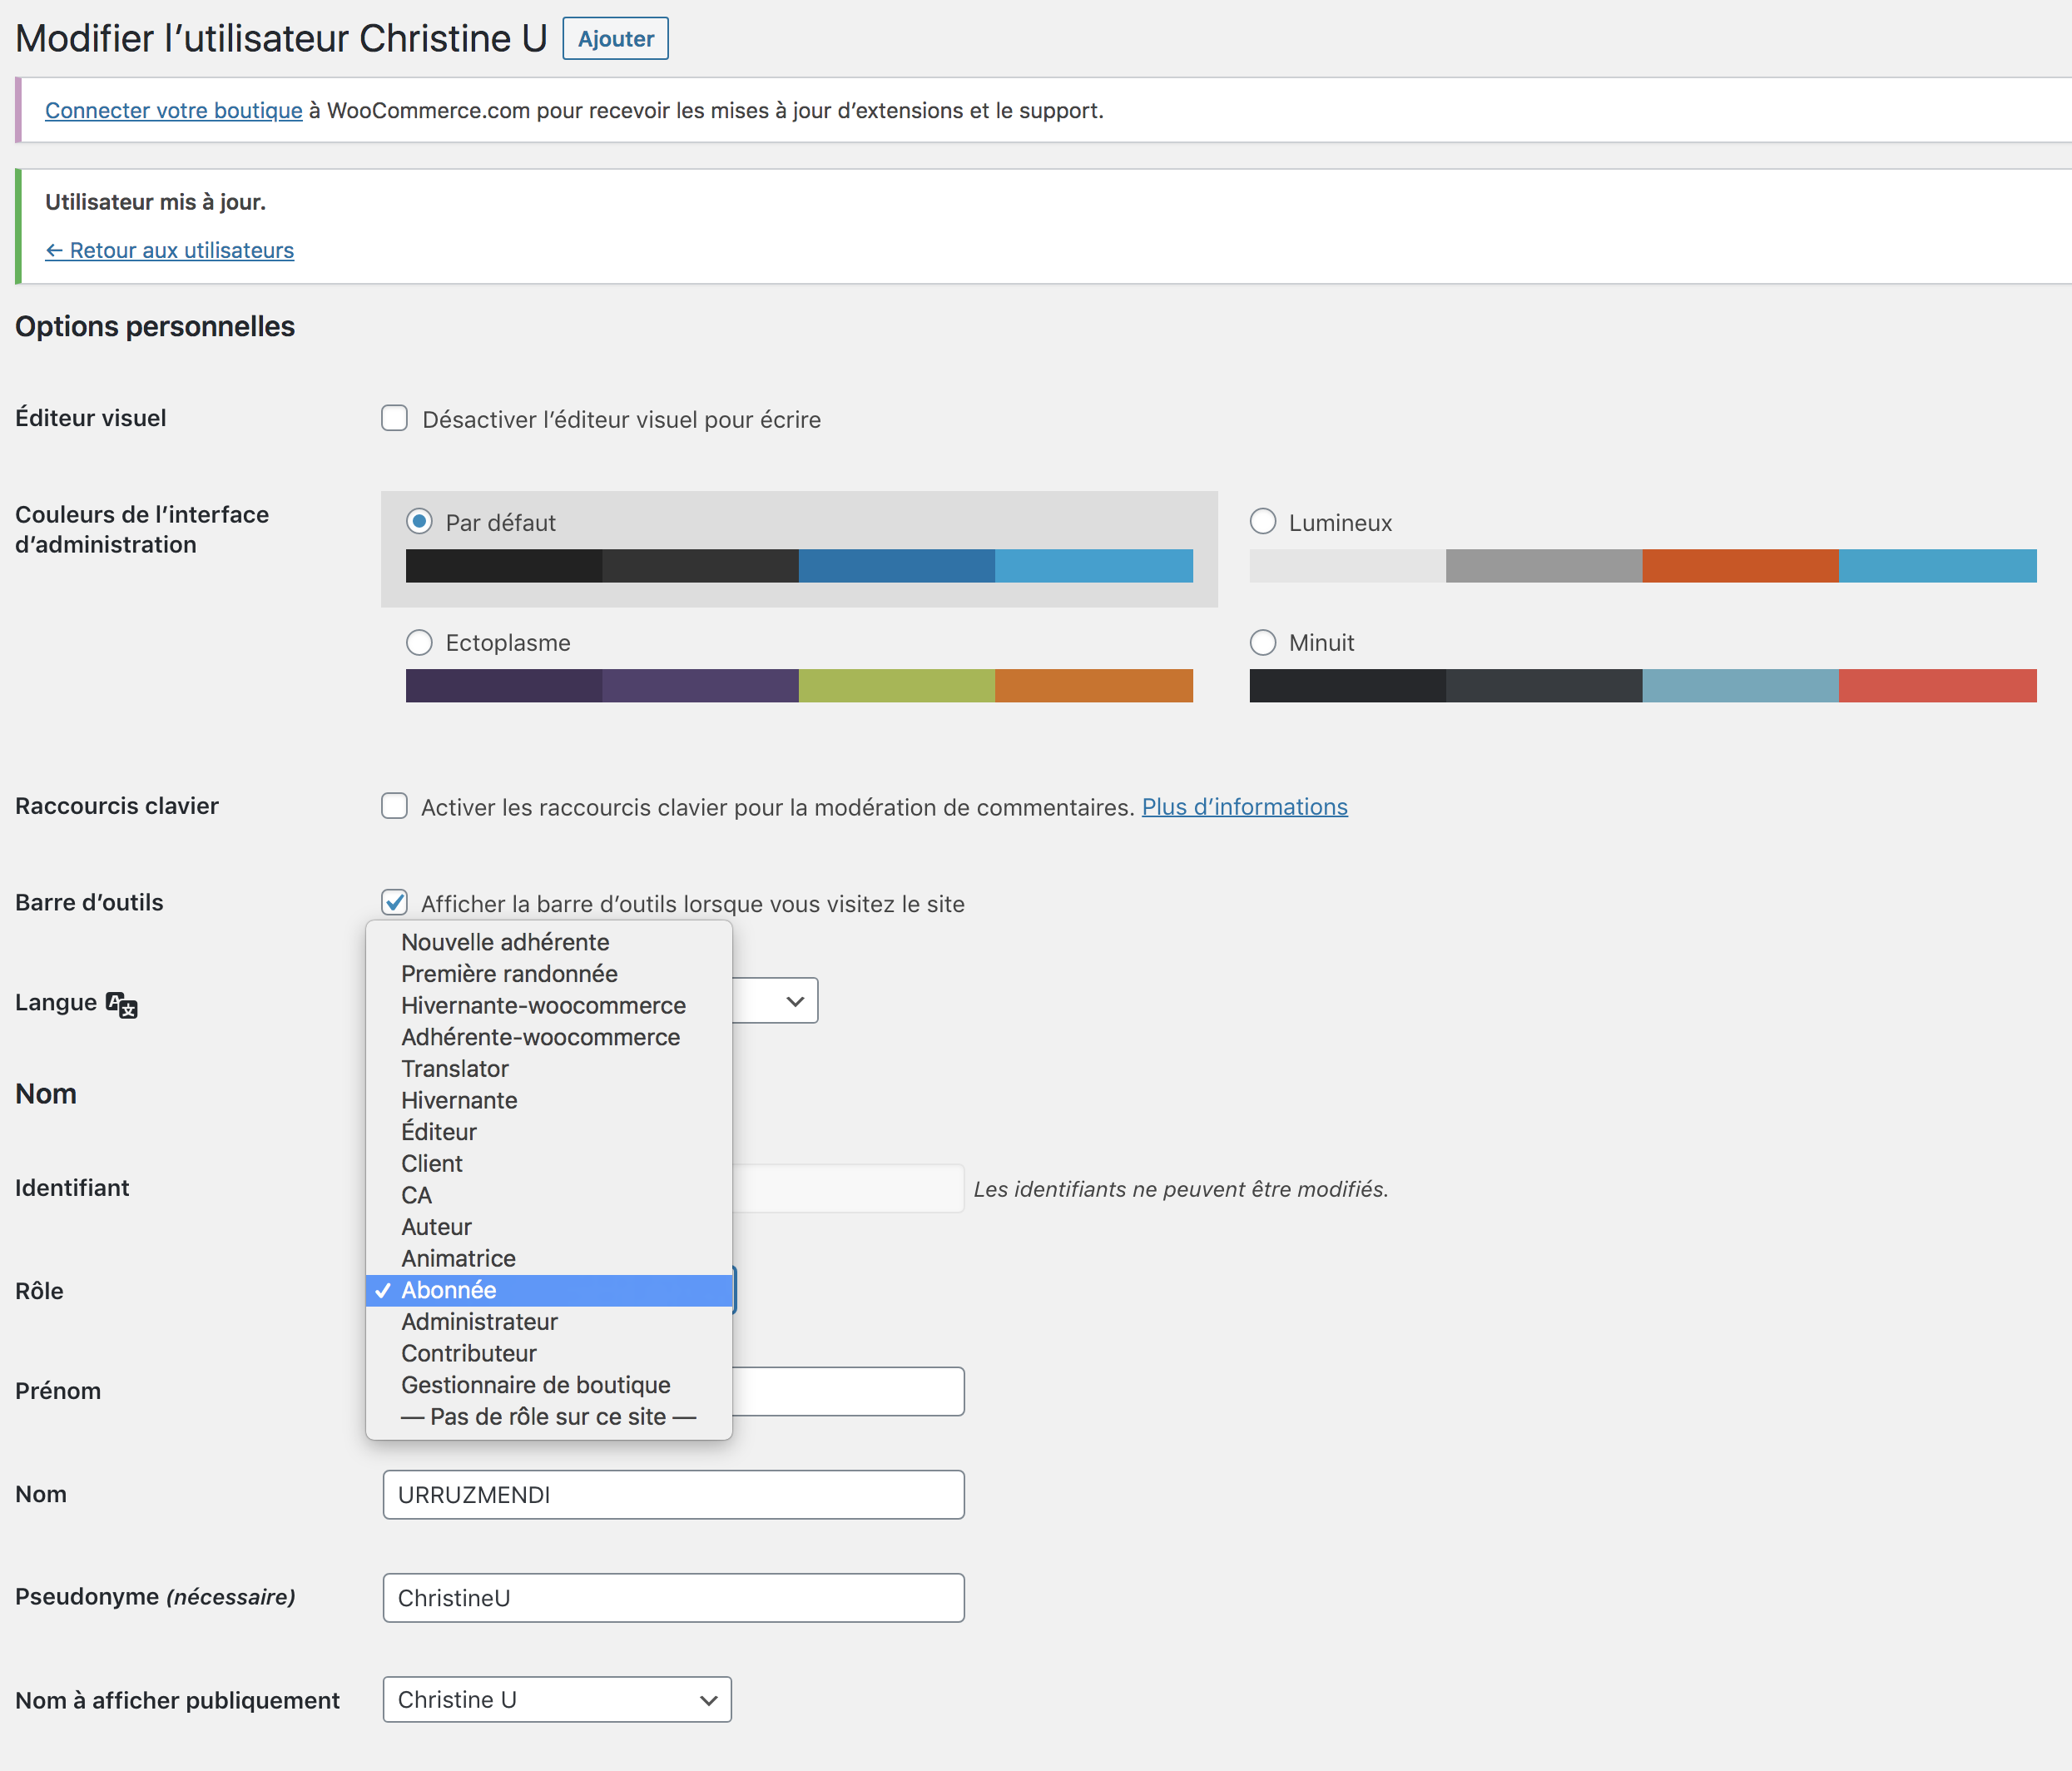Click the Ajouter button
The image size is (2072, 1771).
[615, 39]
